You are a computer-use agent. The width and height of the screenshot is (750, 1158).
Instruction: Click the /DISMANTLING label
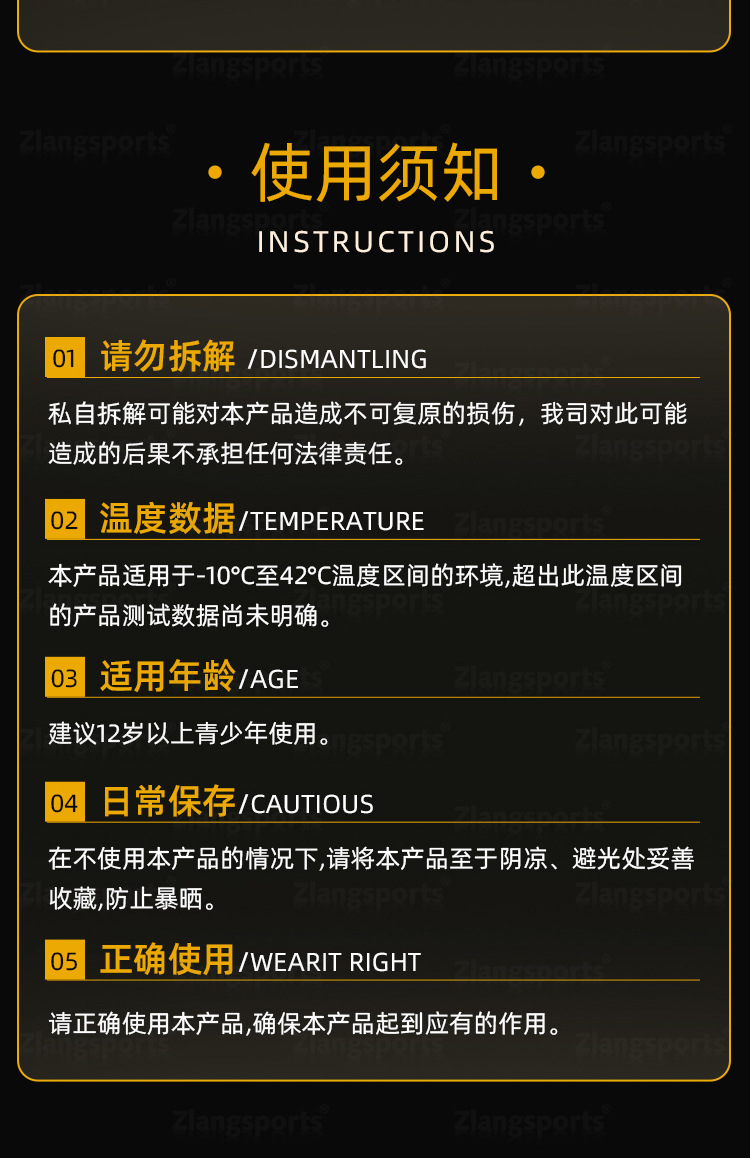337,359
